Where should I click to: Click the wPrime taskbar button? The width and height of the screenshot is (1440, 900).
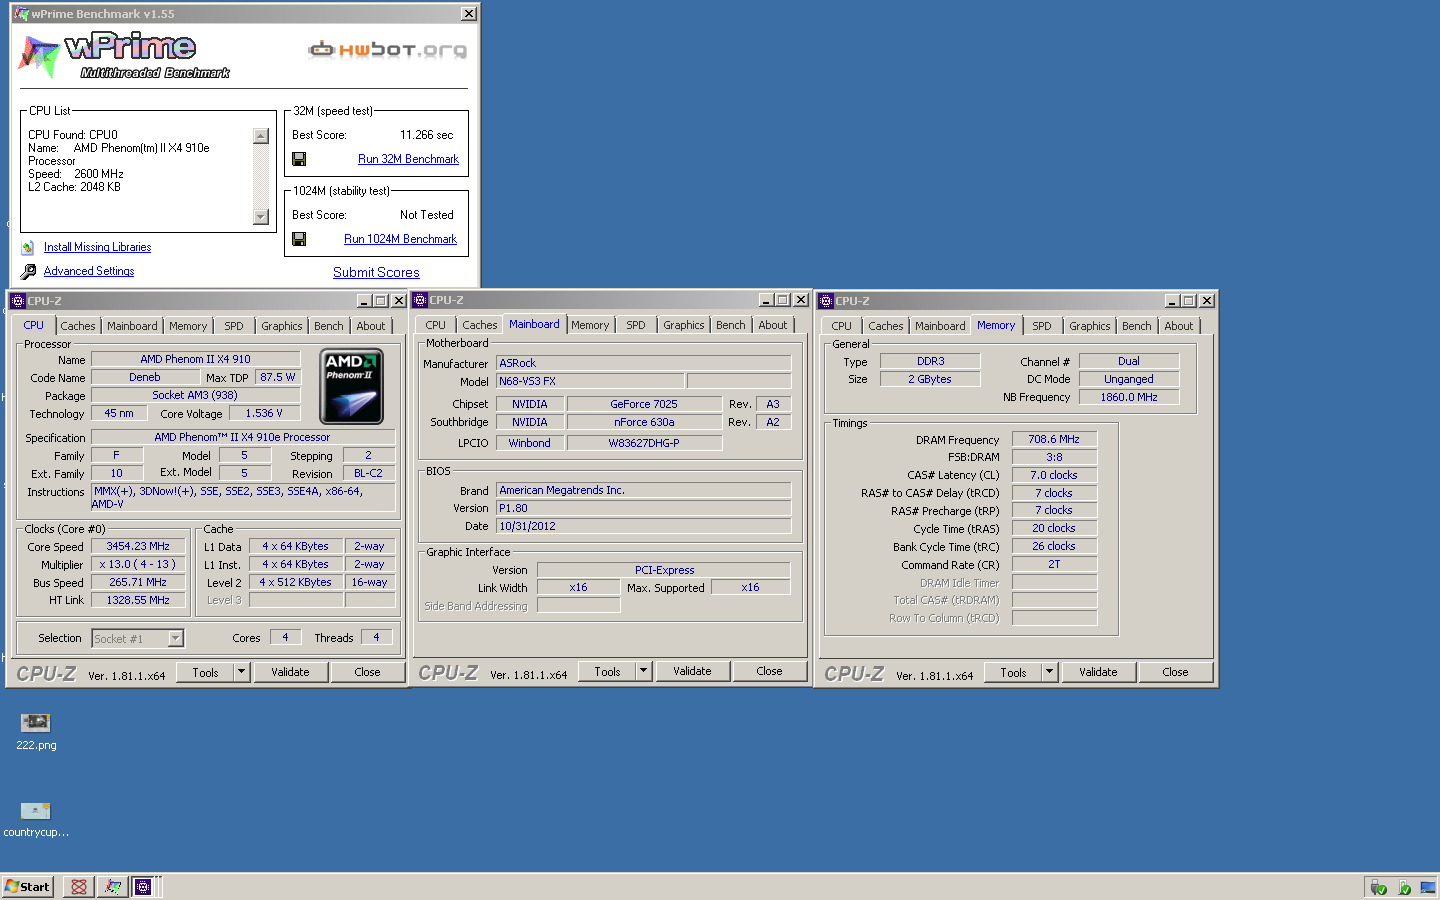click(x=113, y=886)
